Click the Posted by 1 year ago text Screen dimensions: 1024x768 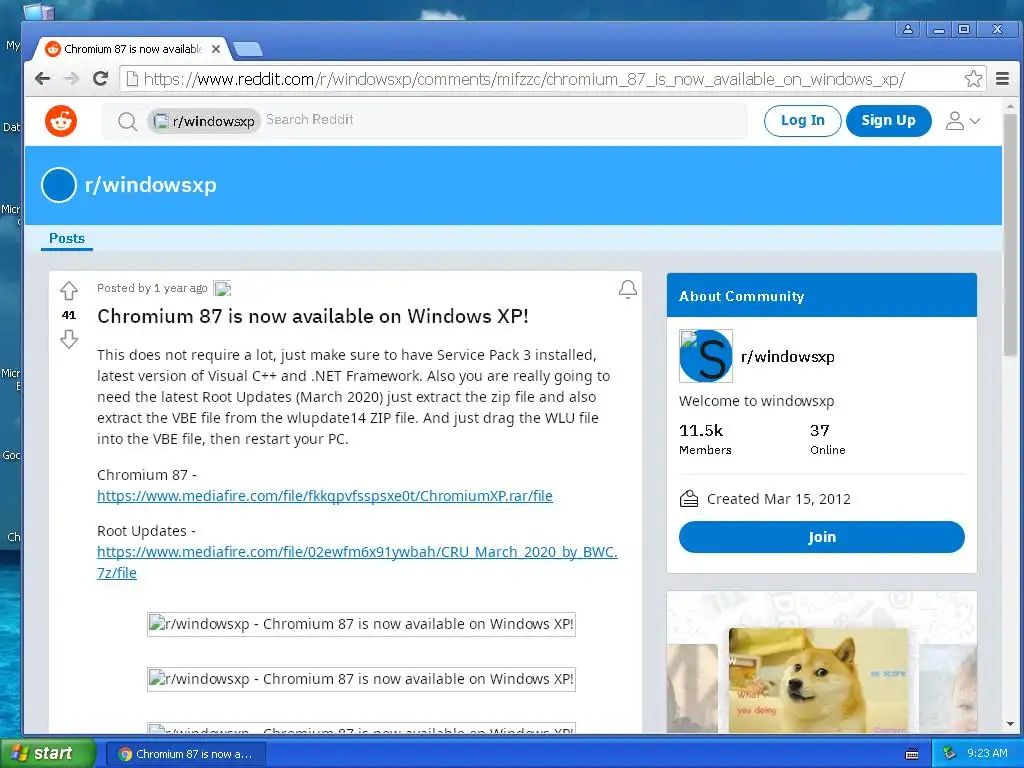click(152, 288)
